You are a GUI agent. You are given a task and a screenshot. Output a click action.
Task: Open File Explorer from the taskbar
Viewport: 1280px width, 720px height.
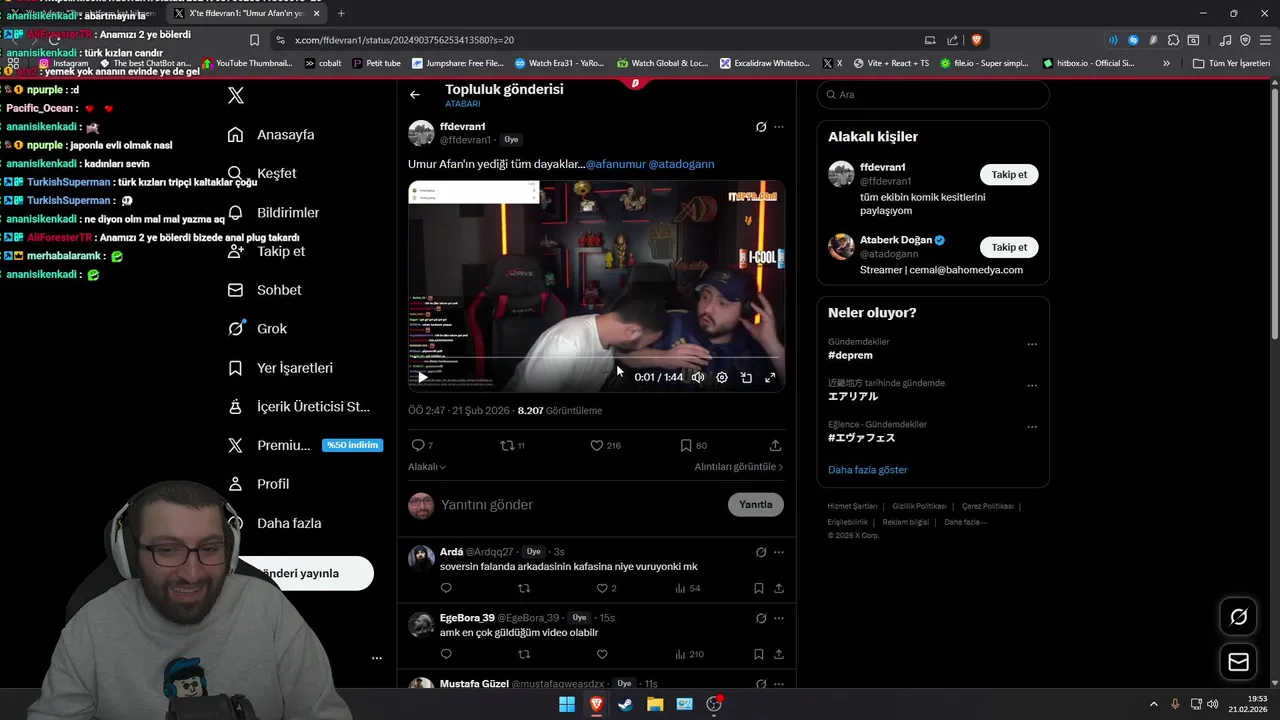(x=655, y=704)
